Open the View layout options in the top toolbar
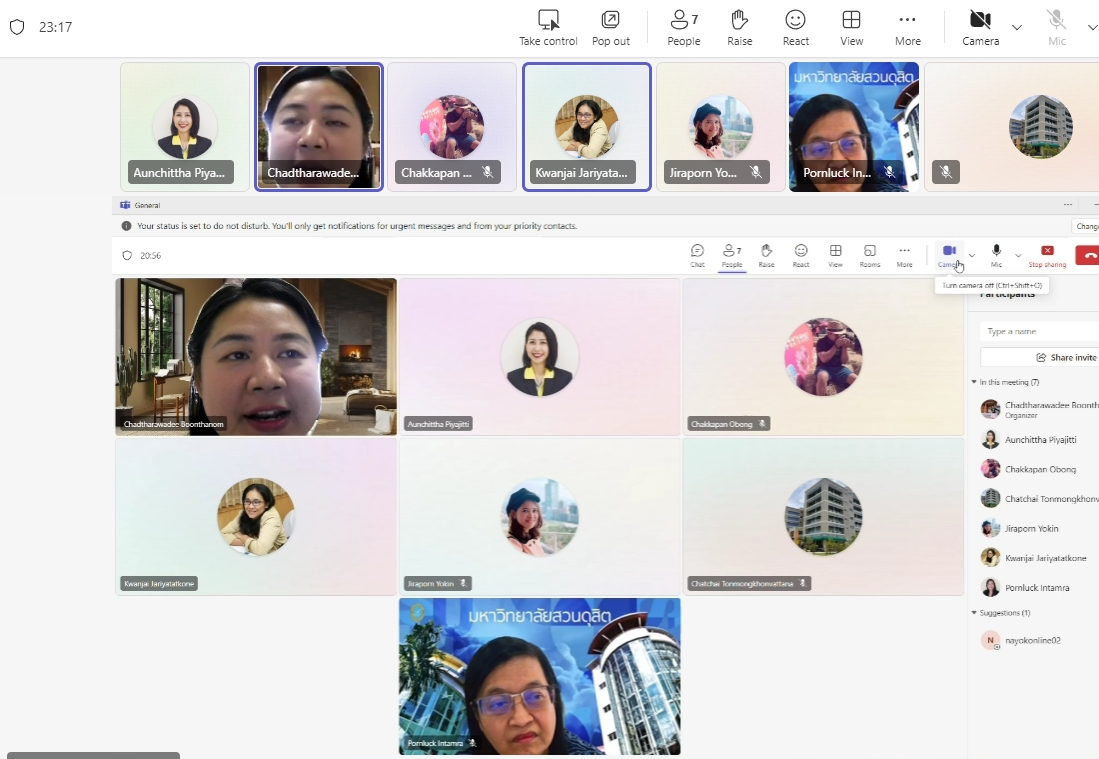The width and height of the screenshot is (1099, 759). point(852,28)
